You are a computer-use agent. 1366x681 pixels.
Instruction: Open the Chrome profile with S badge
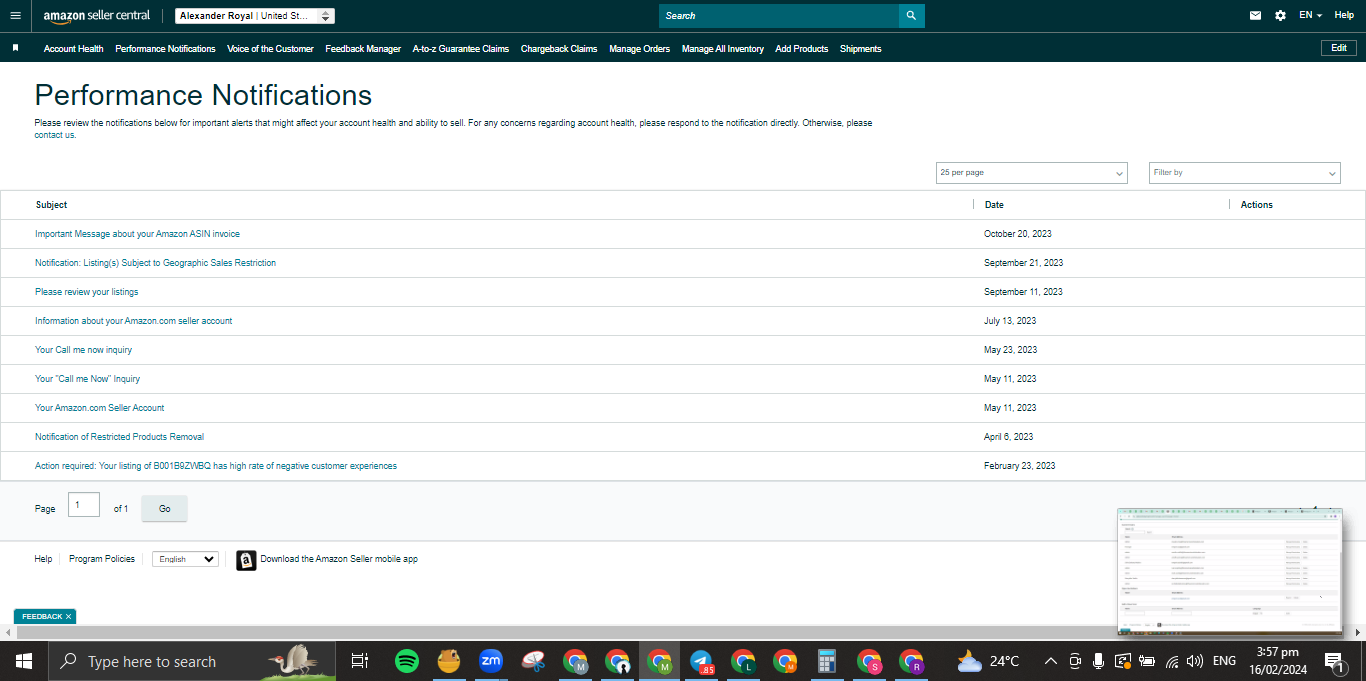869,661
